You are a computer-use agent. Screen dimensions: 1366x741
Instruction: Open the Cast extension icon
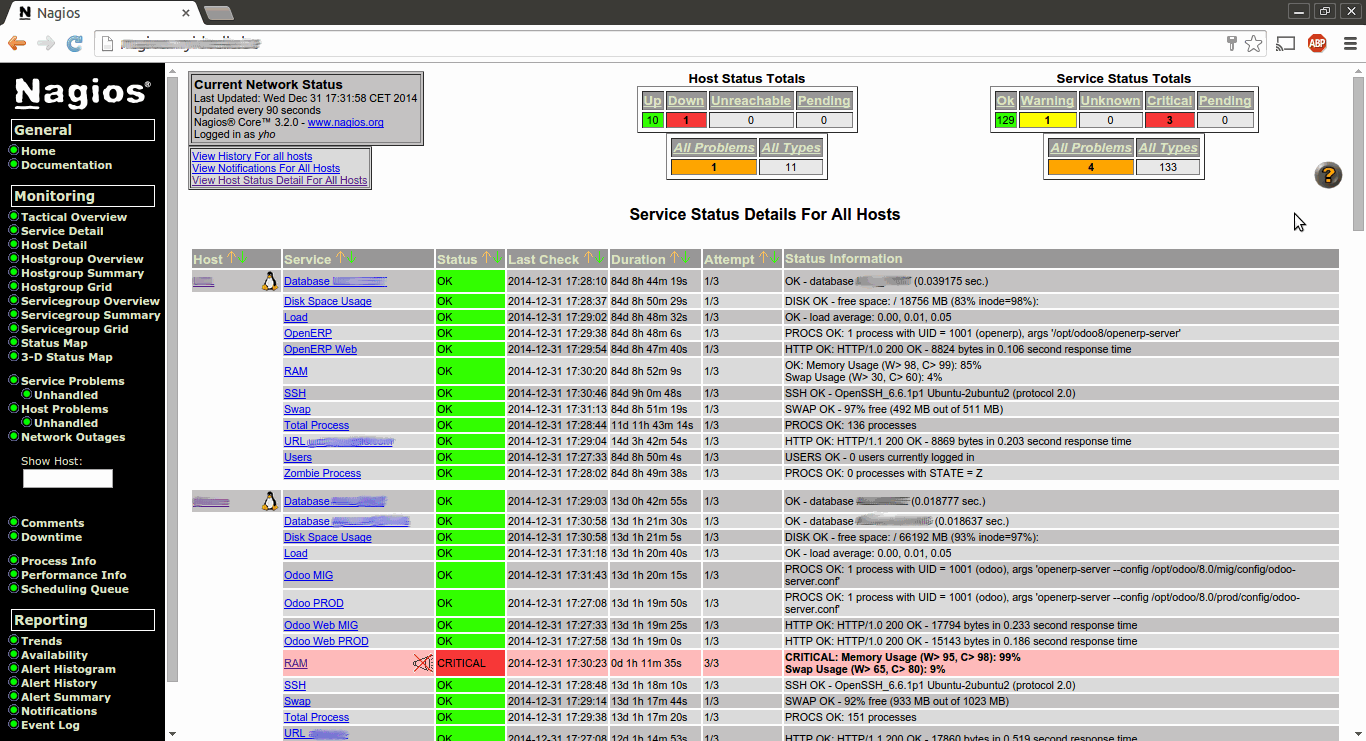coord(1286,43)
